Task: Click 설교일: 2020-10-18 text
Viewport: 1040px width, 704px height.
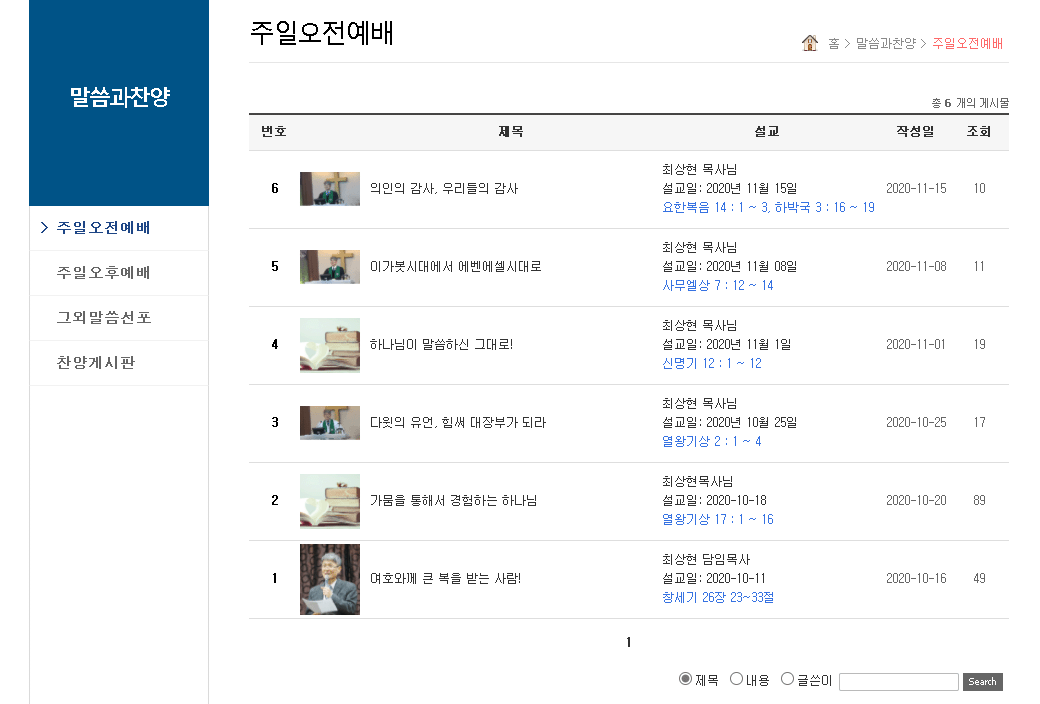Action: coord(714,500)
